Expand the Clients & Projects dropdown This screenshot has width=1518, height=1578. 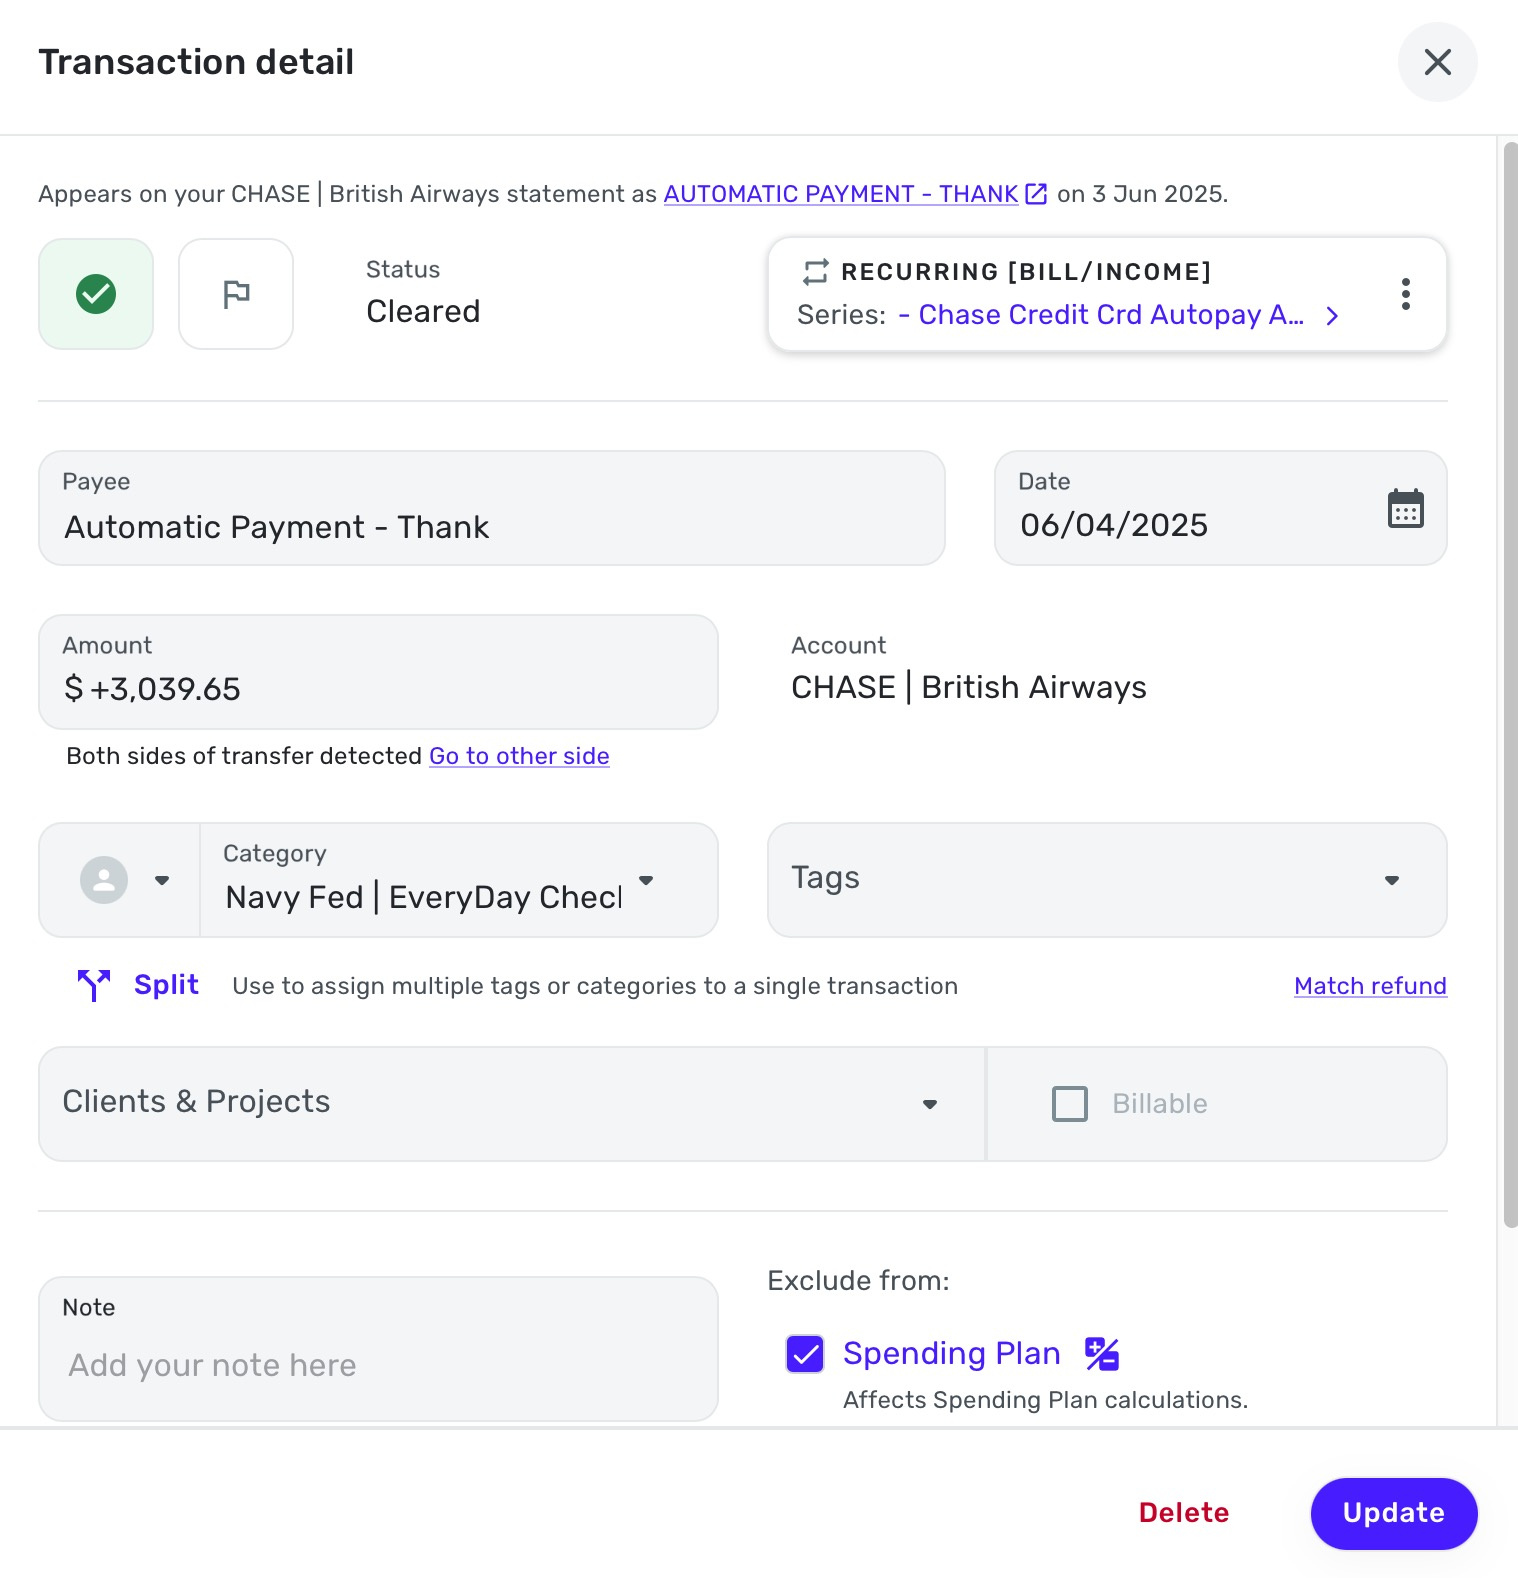(x=512, y=1104)
